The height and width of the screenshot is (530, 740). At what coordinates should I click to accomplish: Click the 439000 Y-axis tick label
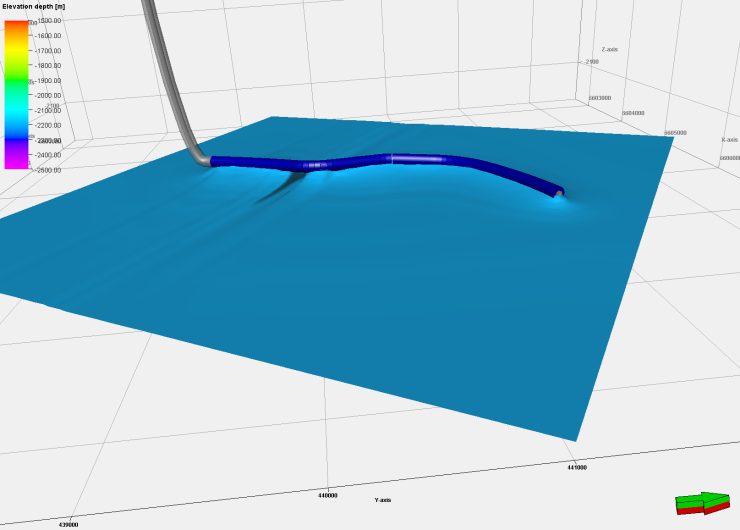tap(70, 523)
